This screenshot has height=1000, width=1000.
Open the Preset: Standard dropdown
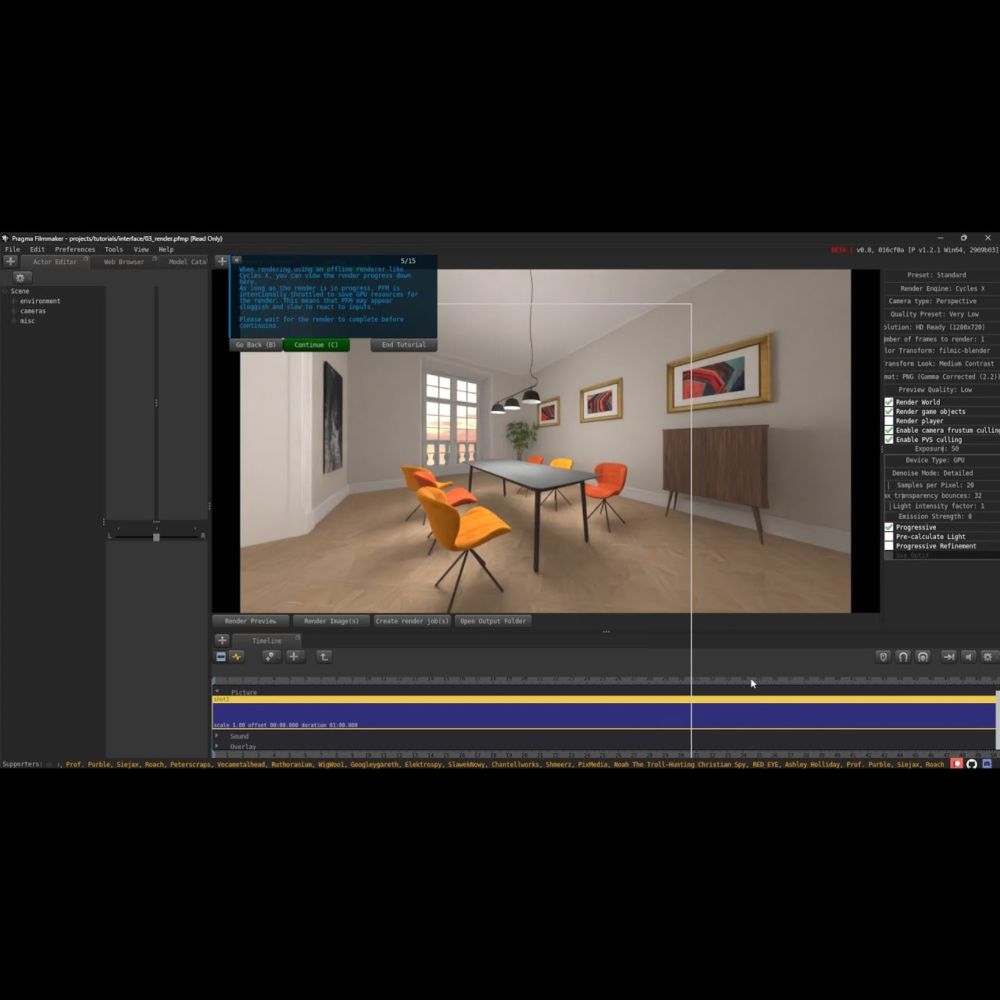pos(941,275)
